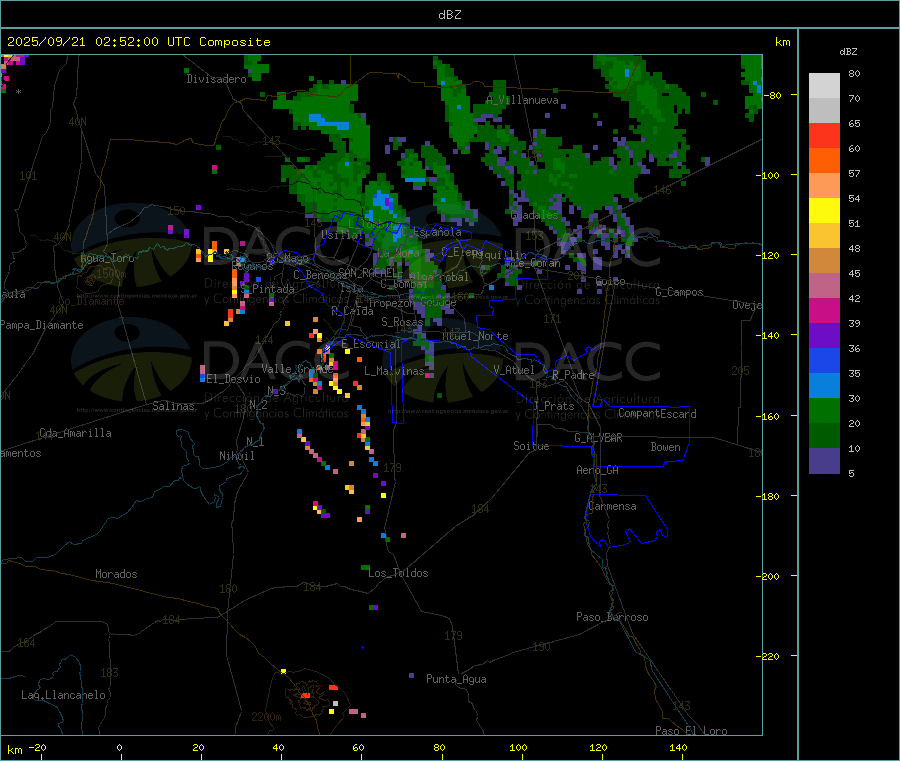
Task: Click the 'Paso_El_Loro' map label
Action: [x=691, y=731]
